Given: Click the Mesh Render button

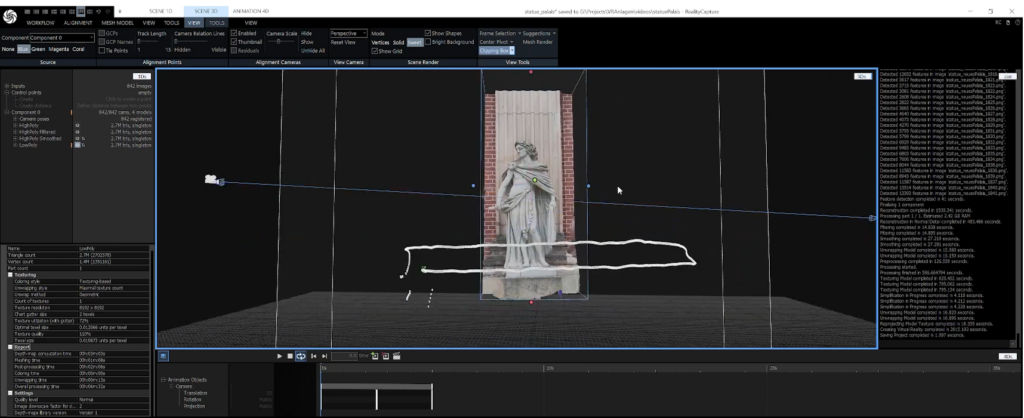Looking at the screenshot, I should [x=537, y=42].
